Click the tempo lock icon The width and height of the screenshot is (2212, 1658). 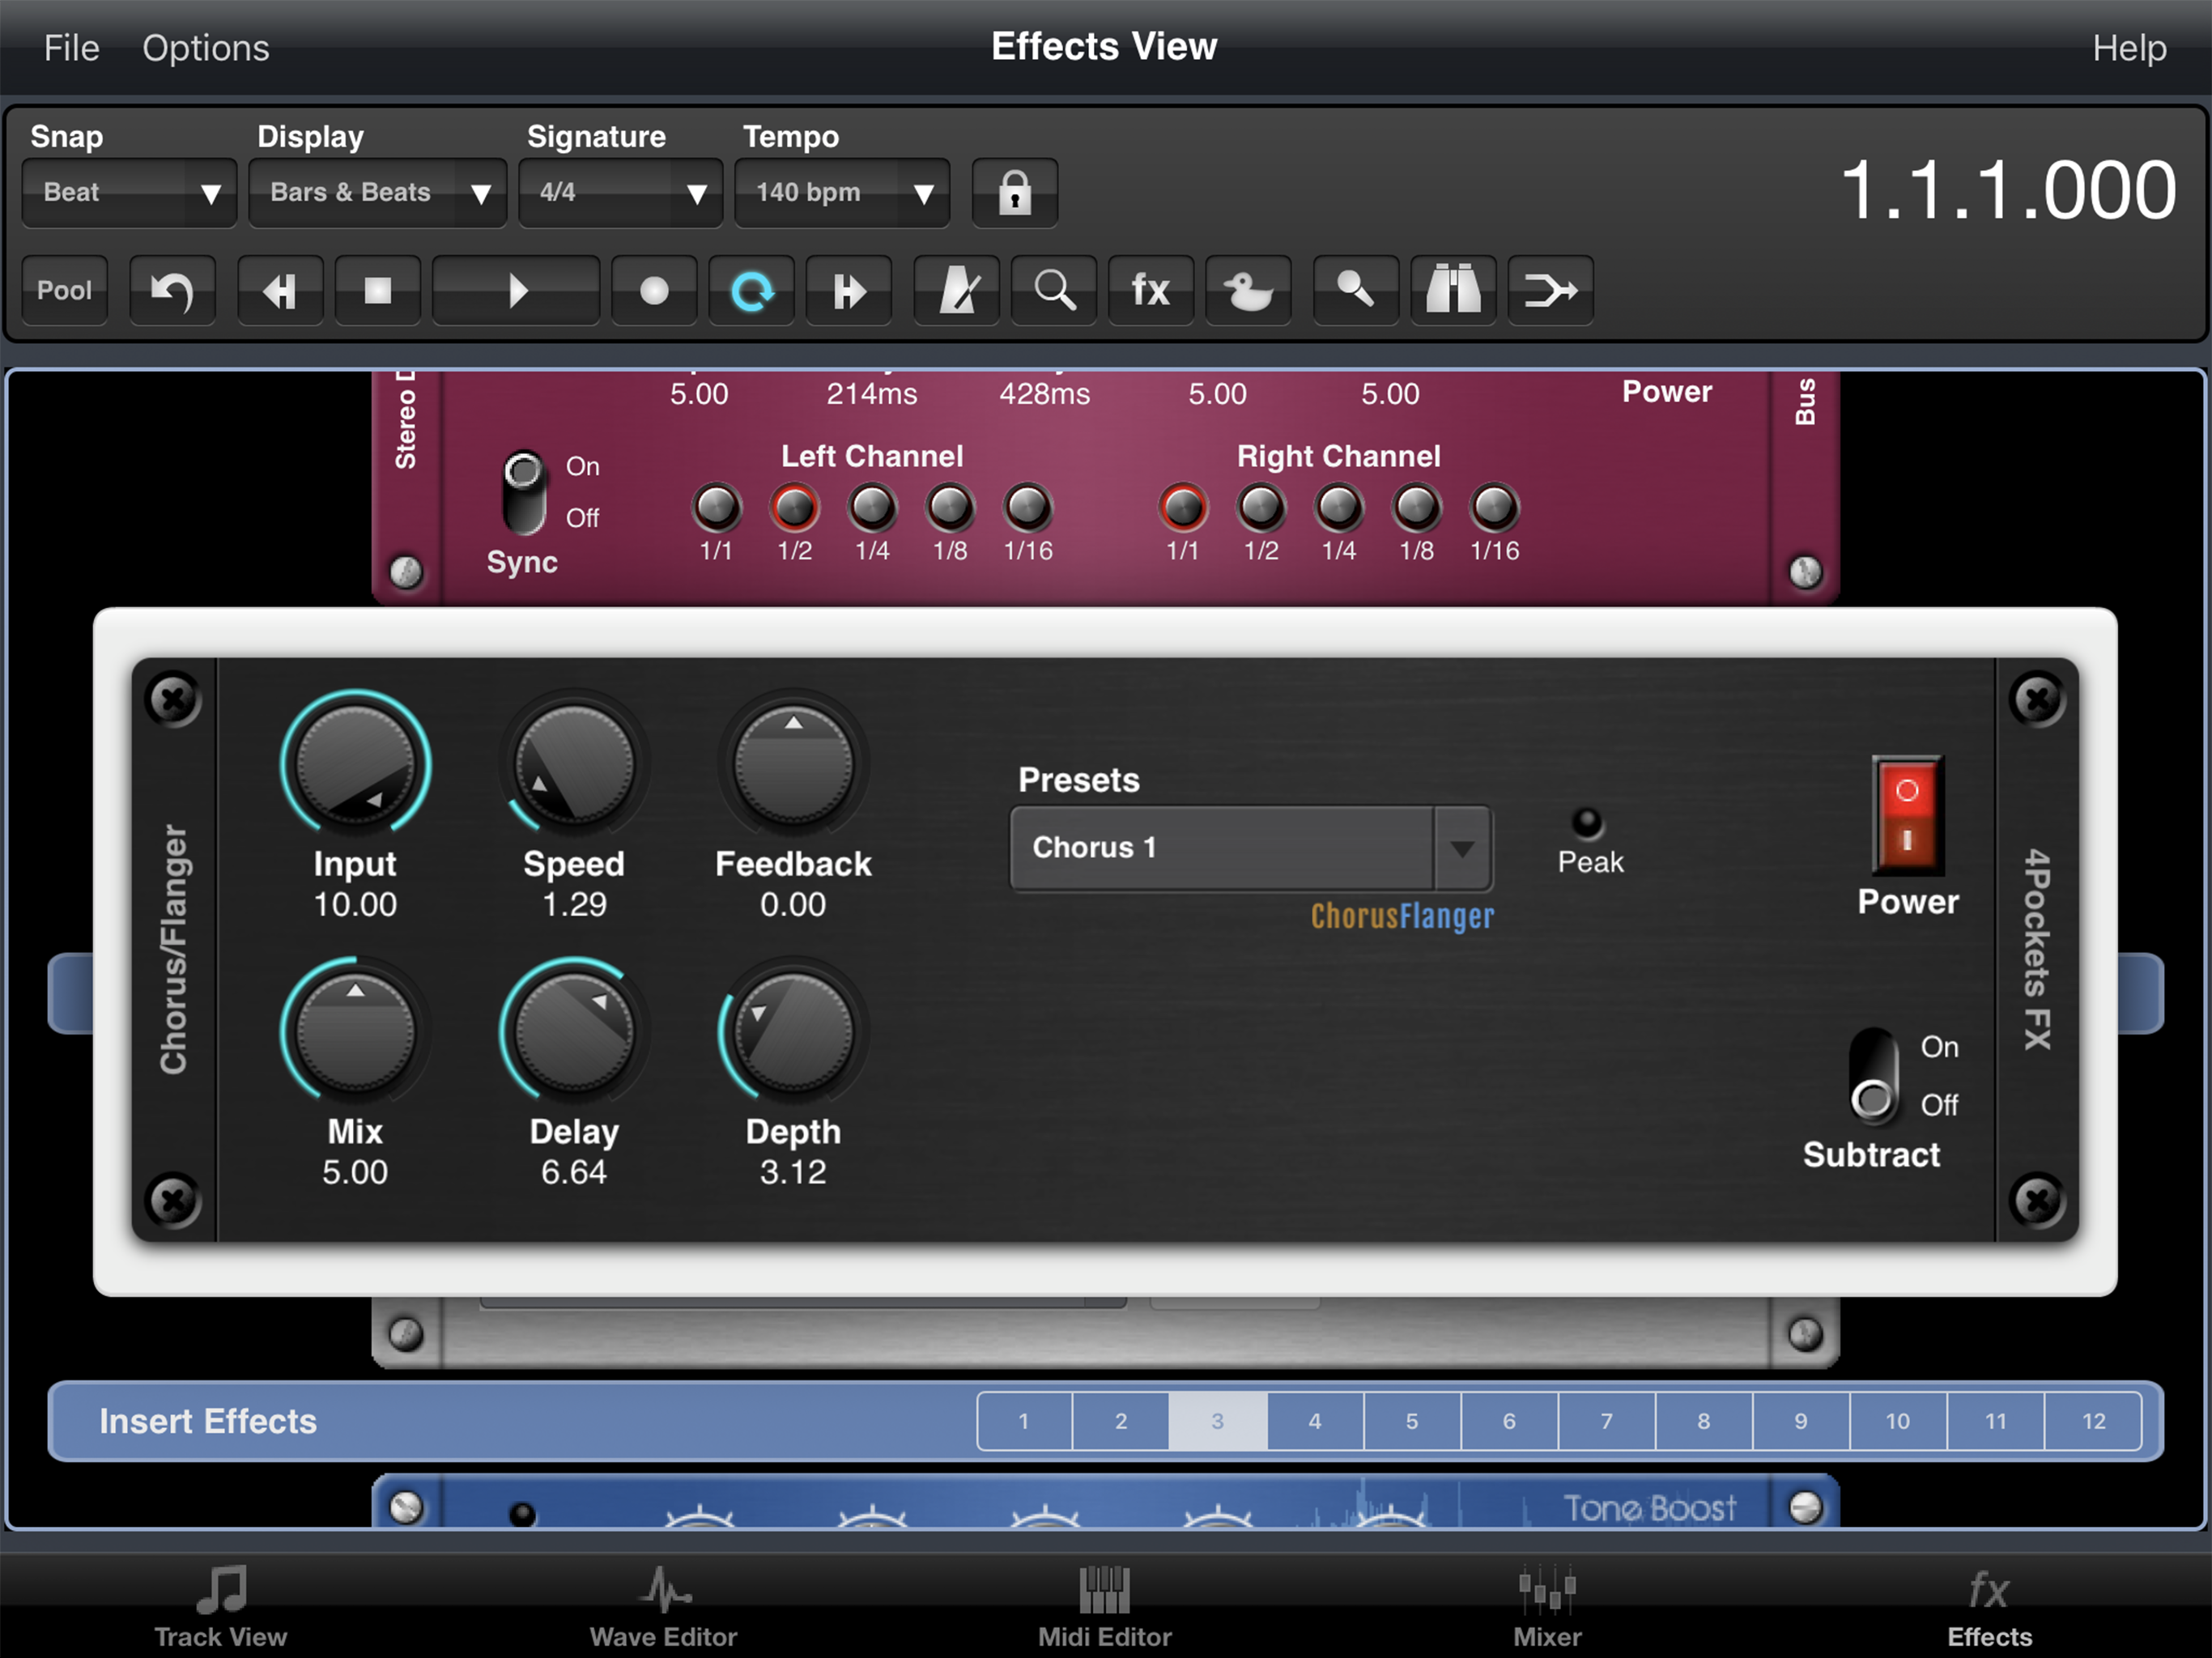click(x=1014, y=192)
